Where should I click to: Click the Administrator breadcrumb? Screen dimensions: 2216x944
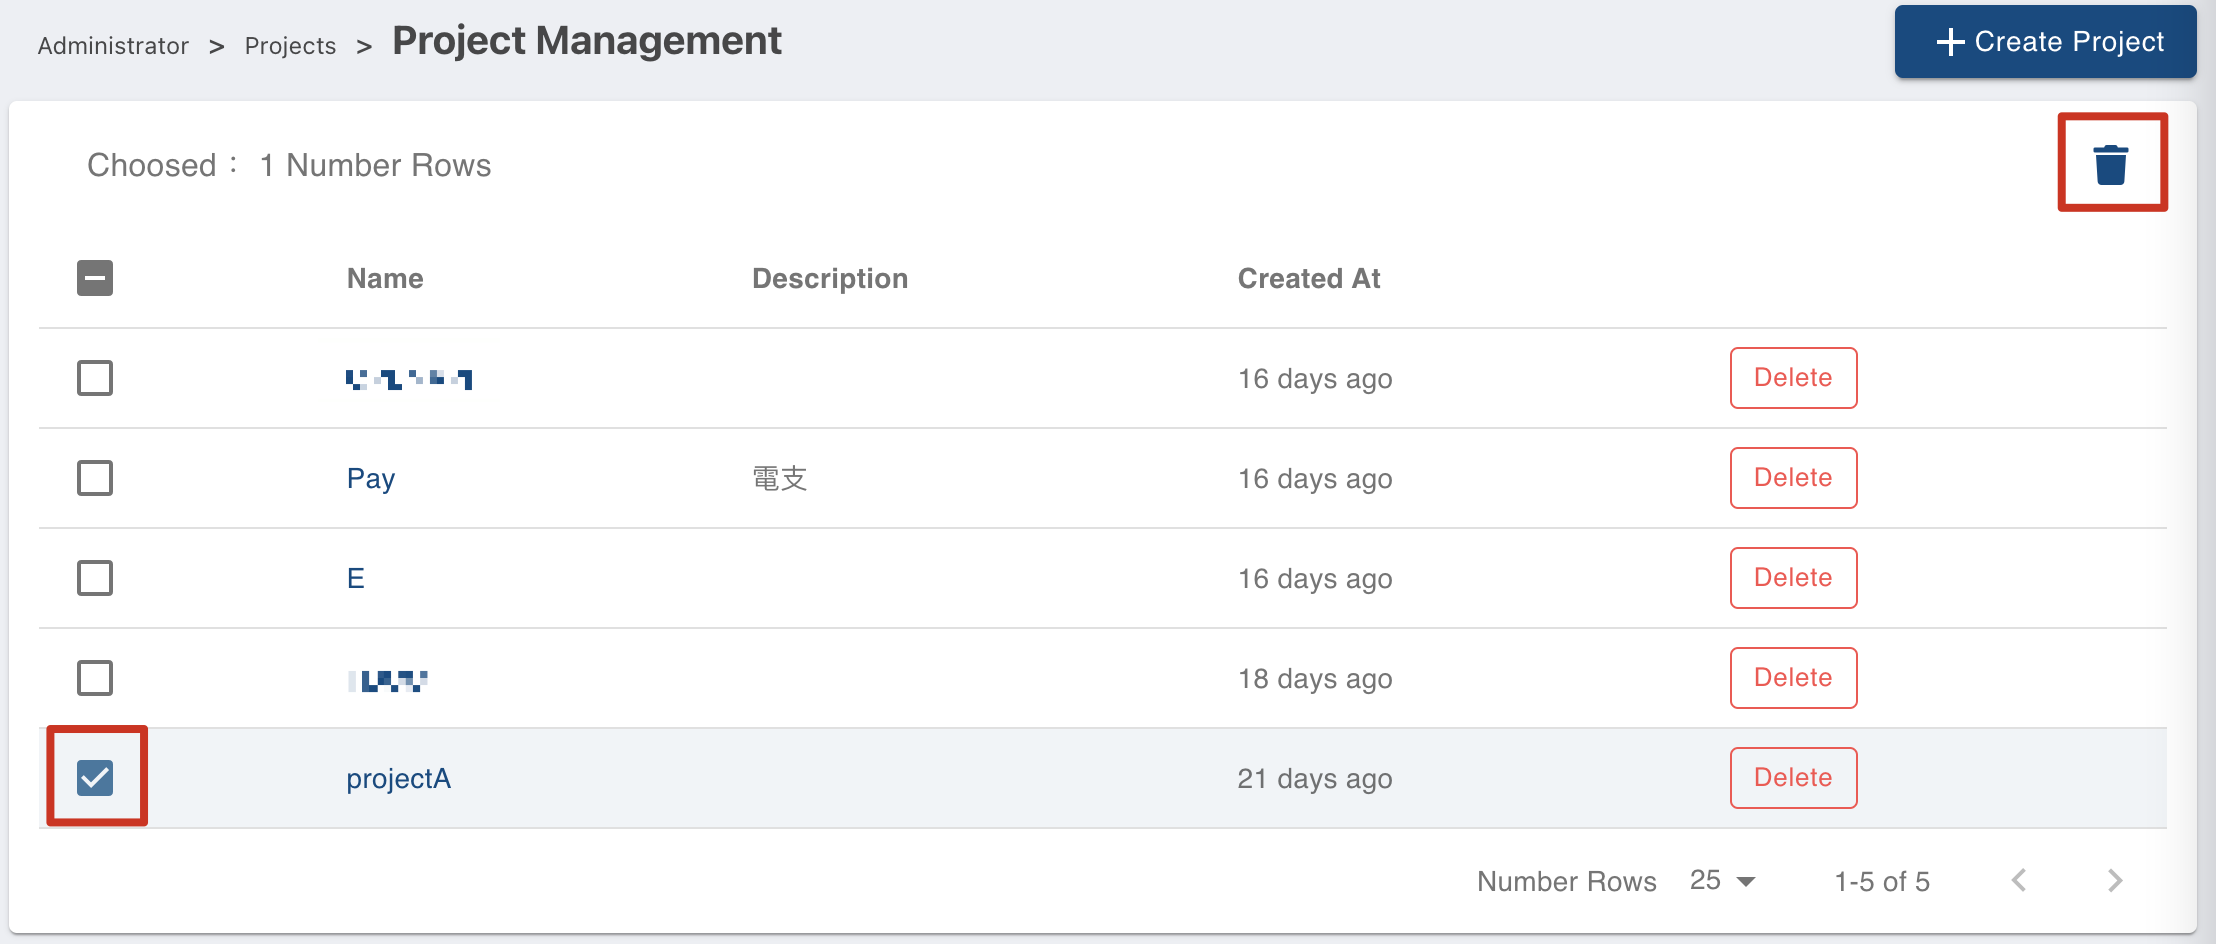click(x=113, y=46)
